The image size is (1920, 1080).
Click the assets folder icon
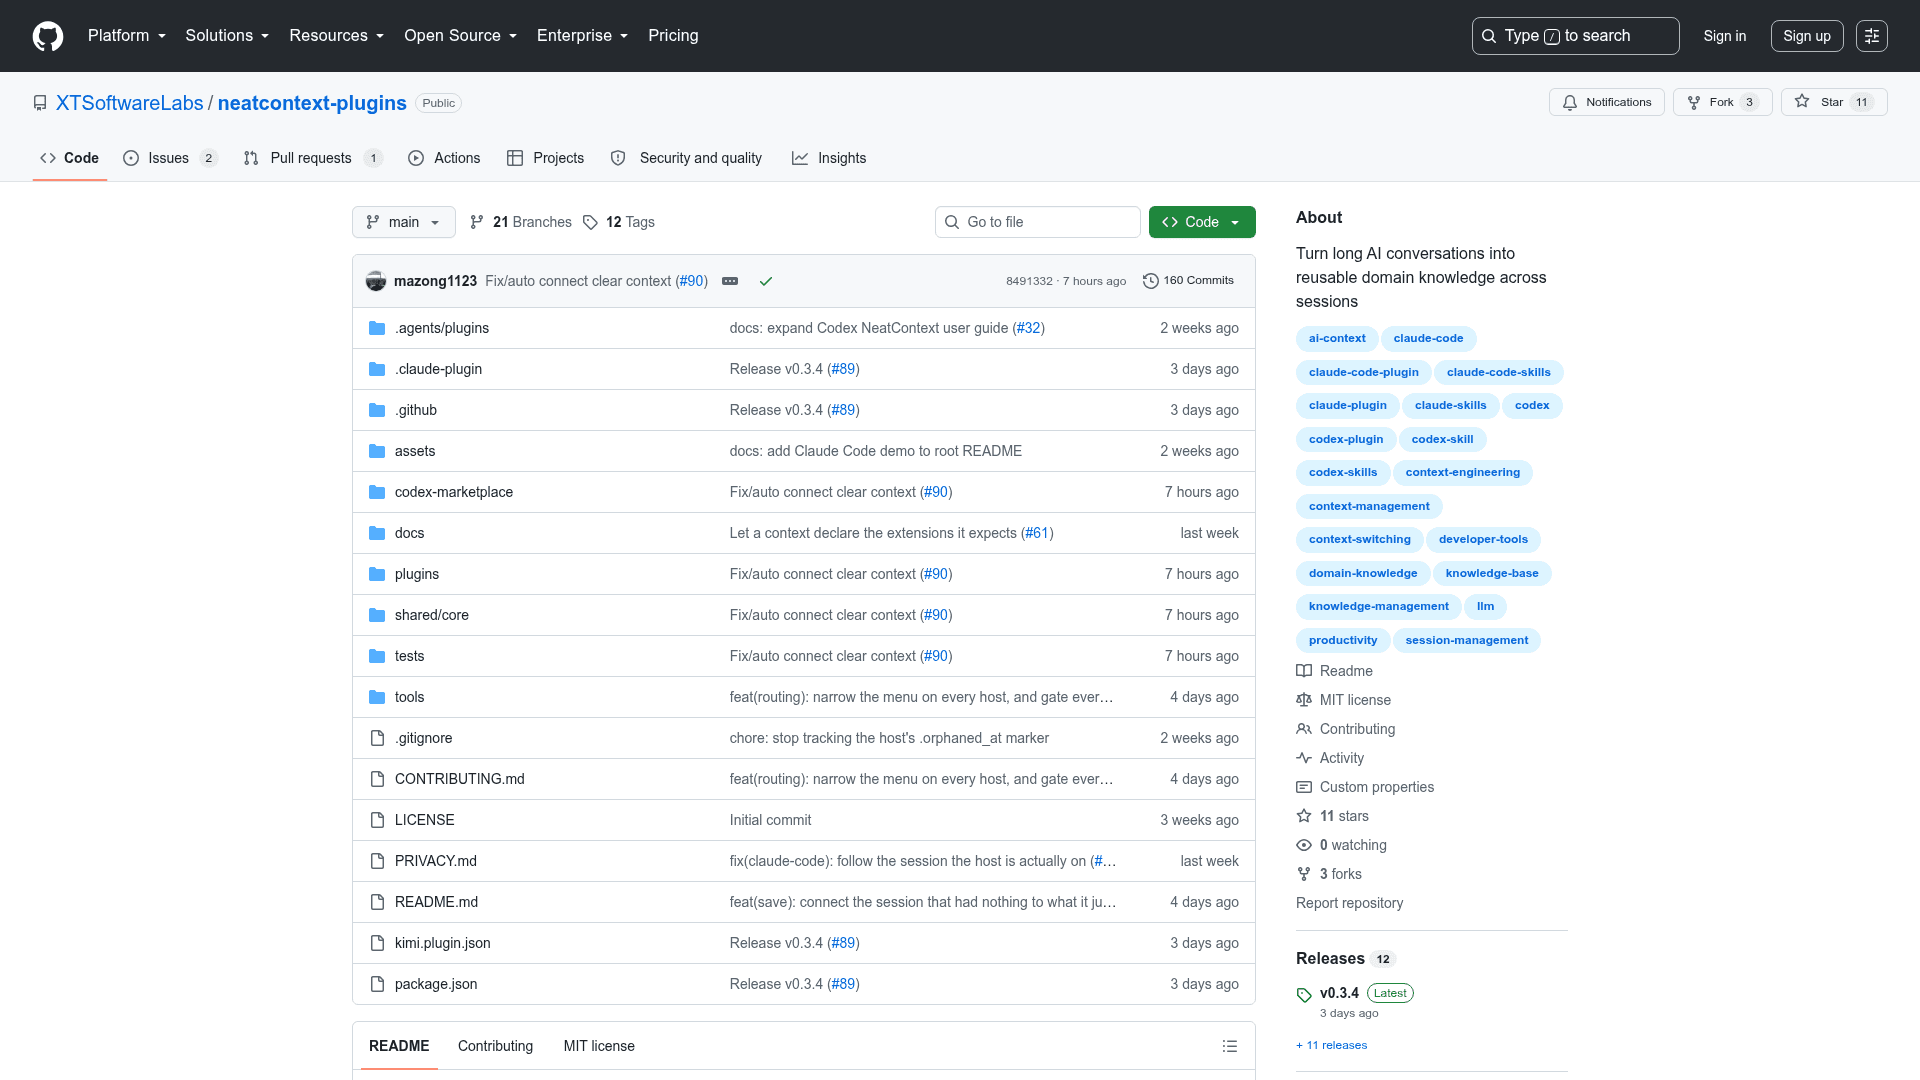click(377, 451)
